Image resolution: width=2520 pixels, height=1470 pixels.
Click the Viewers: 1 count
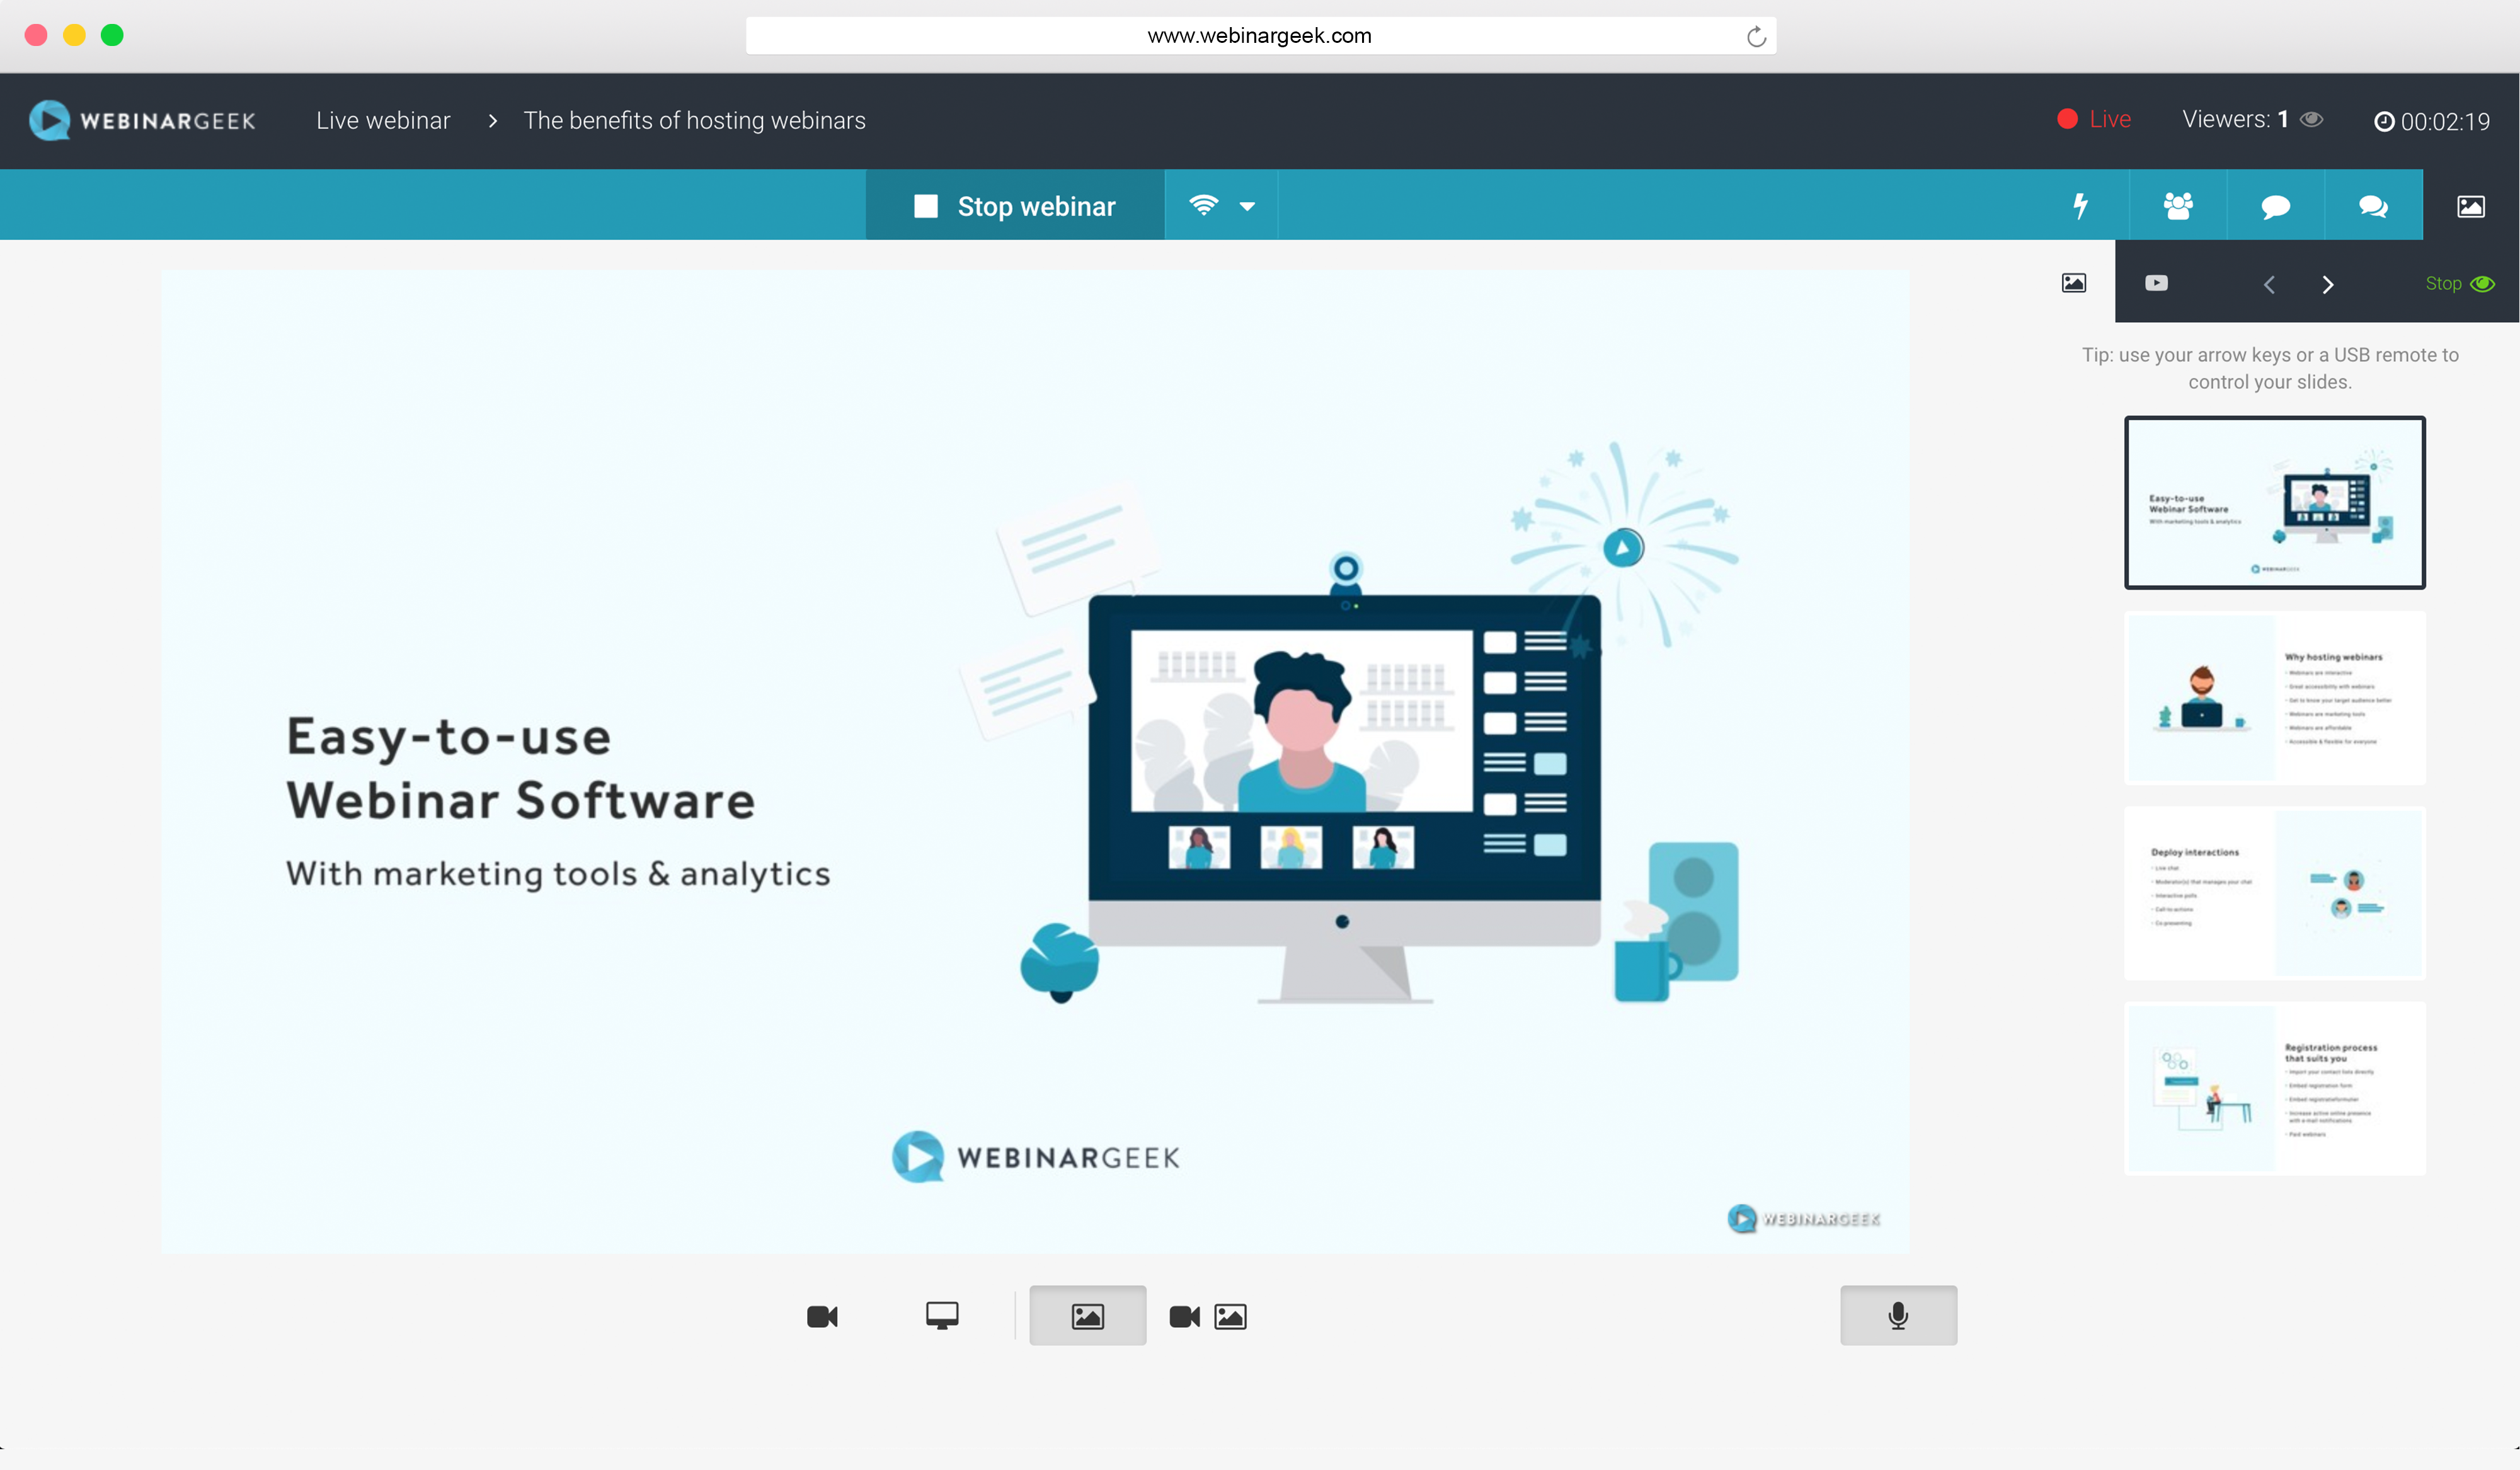point(2235,119)
